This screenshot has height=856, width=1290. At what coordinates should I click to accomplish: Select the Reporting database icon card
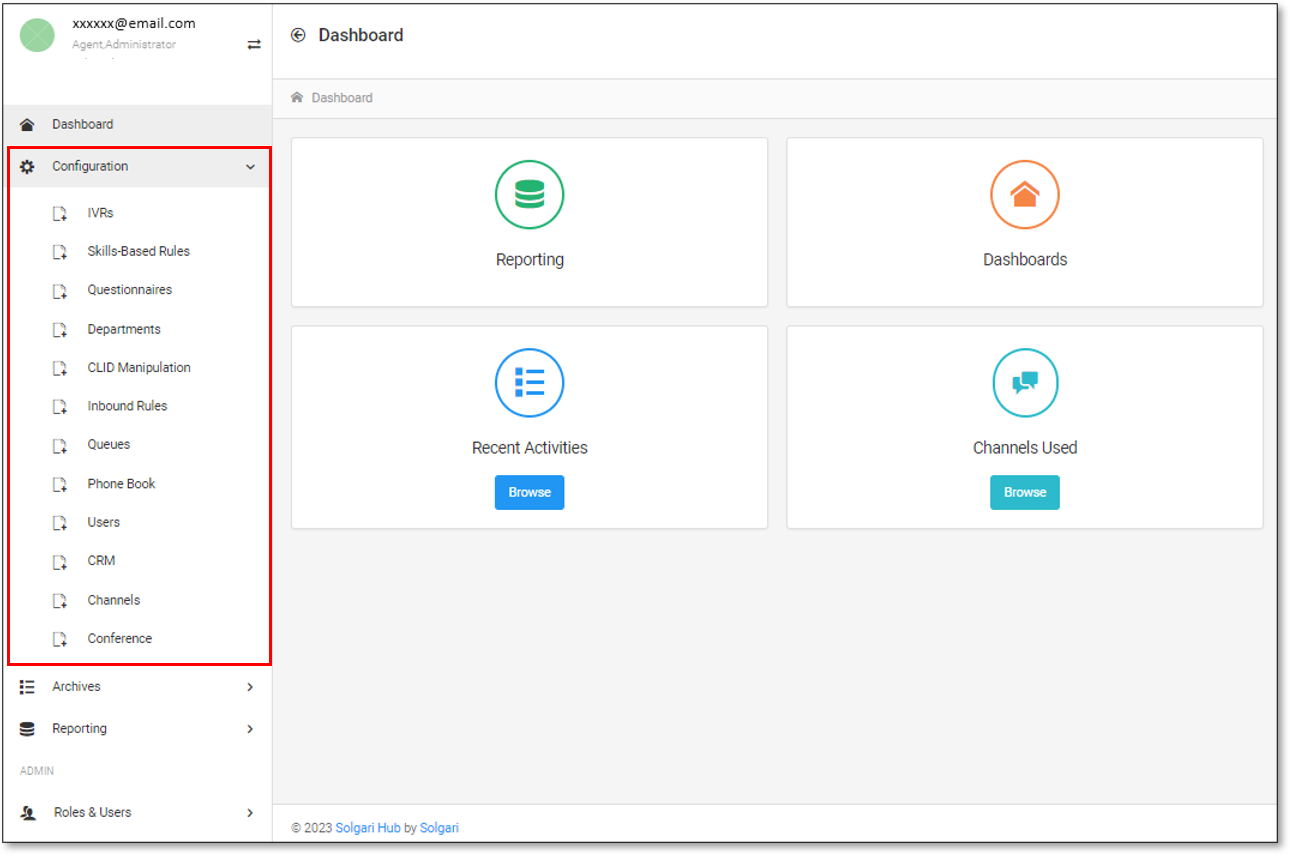(x=529, y=194)
